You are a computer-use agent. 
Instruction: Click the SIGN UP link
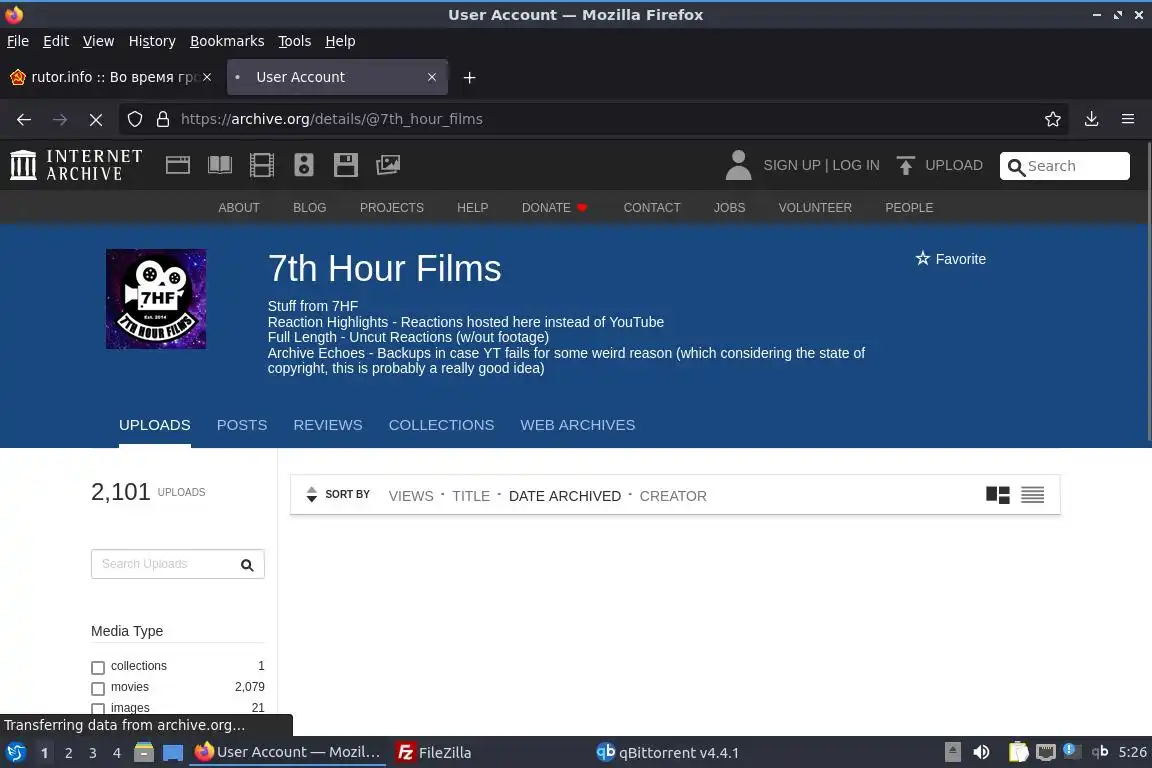click(791, 165)
